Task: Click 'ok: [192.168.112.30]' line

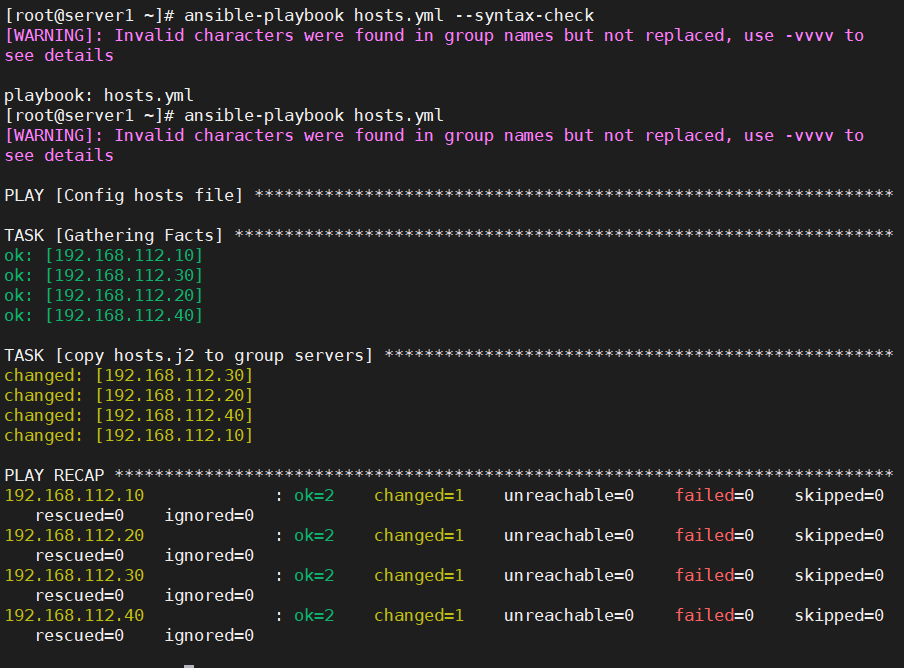Action: click(104, 275)
